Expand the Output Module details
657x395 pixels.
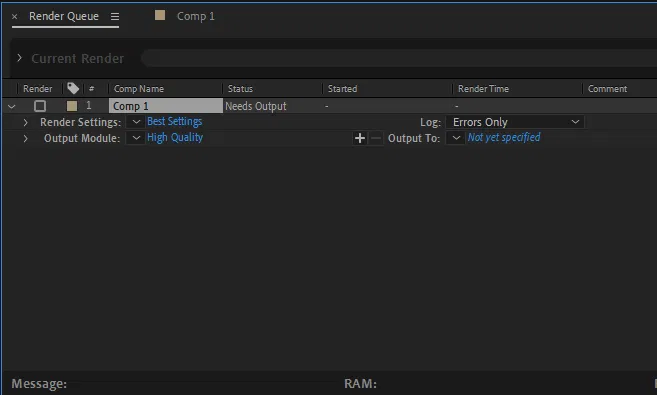26,138
